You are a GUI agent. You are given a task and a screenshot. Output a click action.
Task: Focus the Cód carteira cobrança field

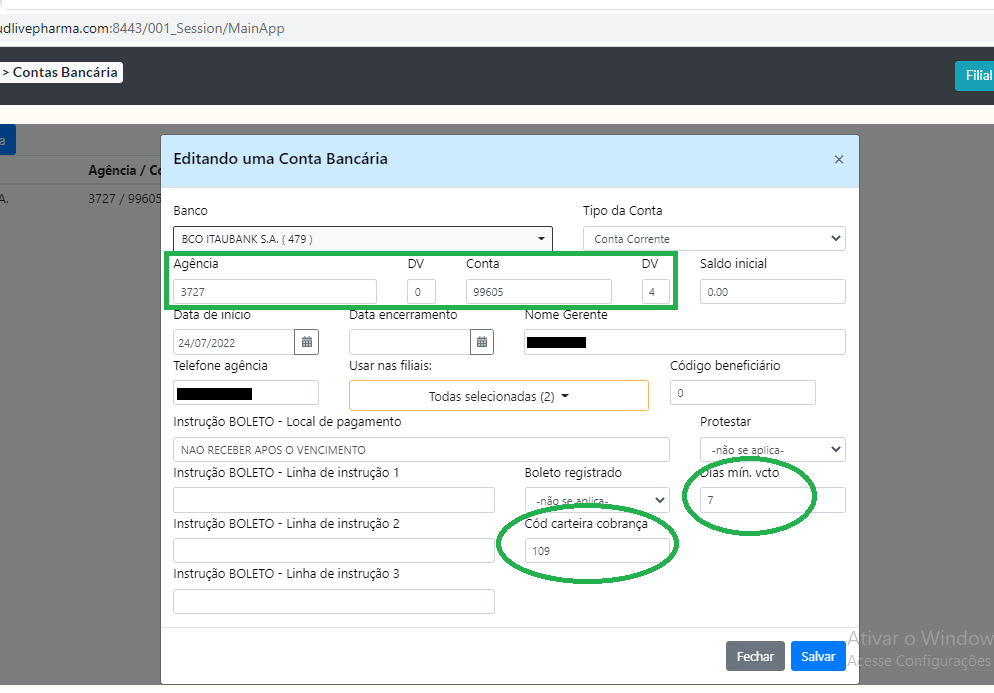pyautogui.click(x=597, y=551)
